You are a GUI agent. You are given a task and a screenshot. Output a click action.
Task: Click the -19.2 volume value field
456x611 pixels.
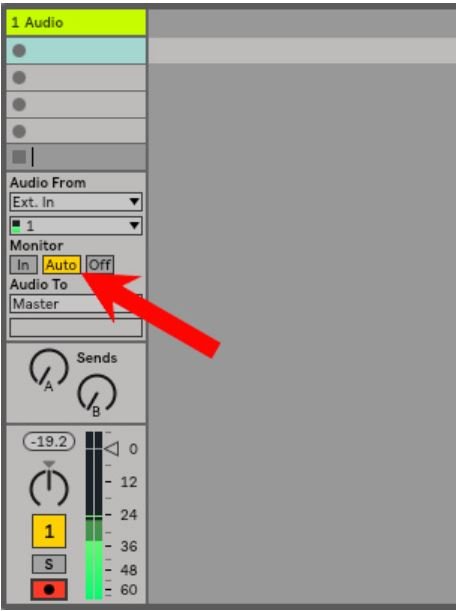[x=49, y=441]
